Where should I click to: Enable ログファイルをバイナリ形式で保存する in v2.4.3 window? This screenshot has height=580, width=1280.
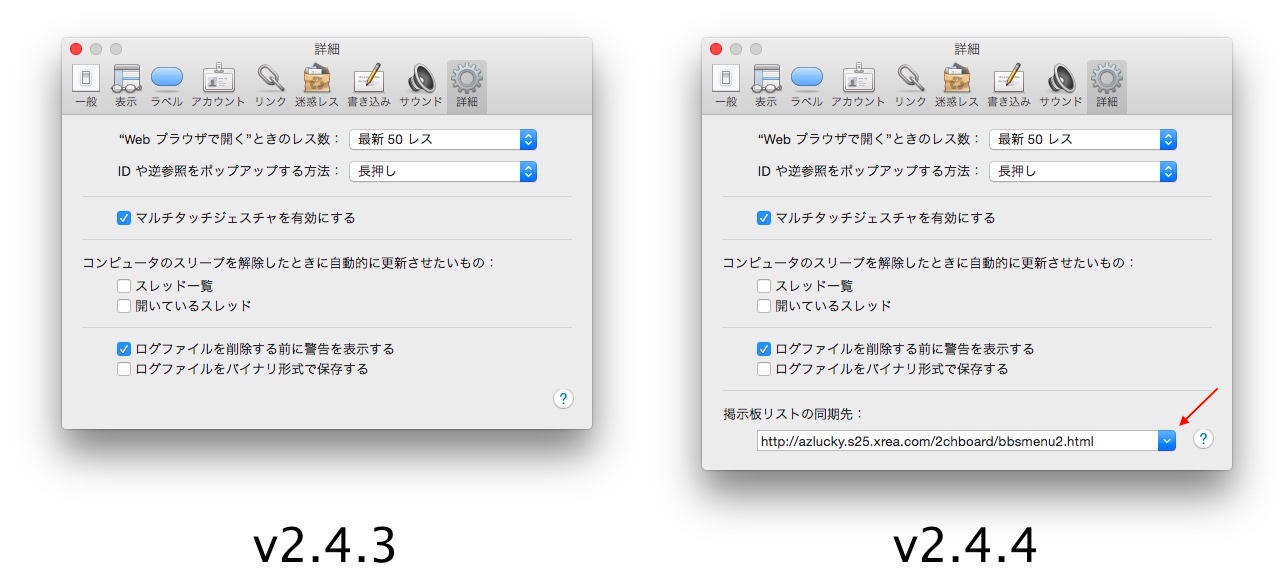124,369
